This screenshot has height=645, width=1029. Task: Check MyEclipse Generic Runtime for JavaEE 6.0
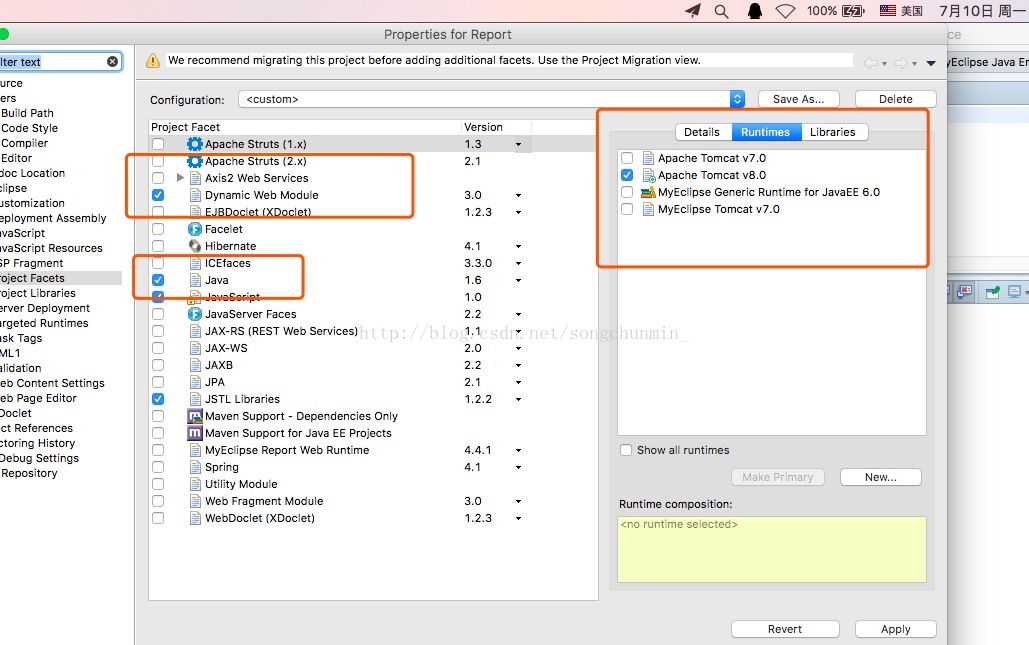coord(627,192)
